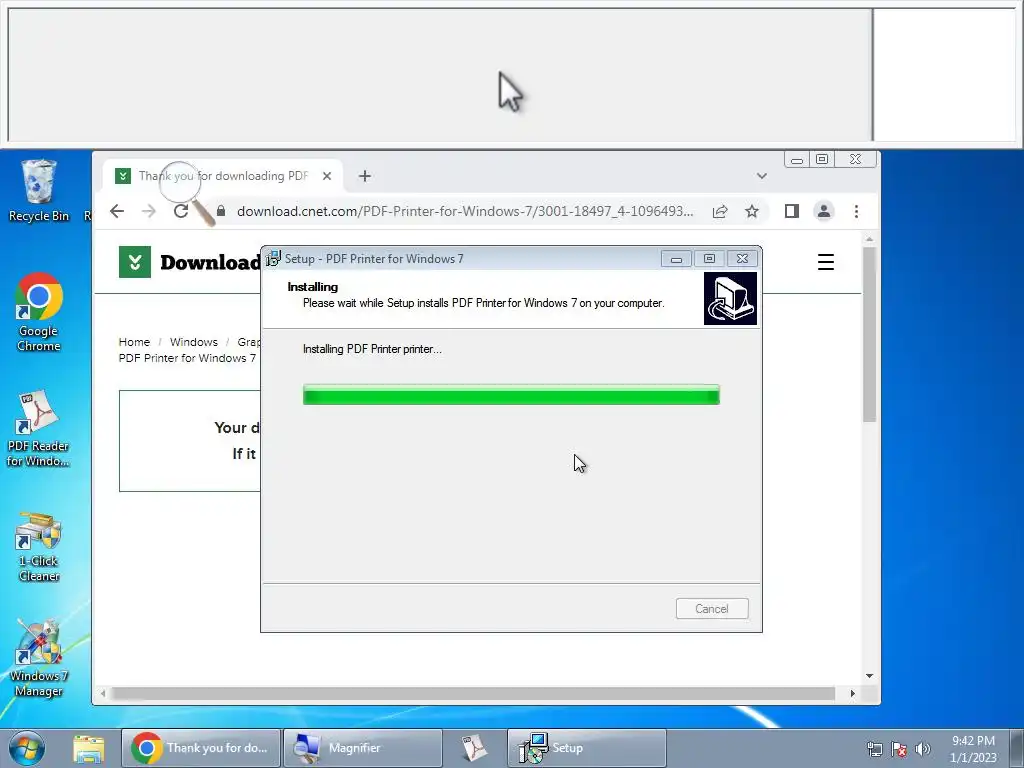
Task: Close the Setup window
Action: point(743,259)
